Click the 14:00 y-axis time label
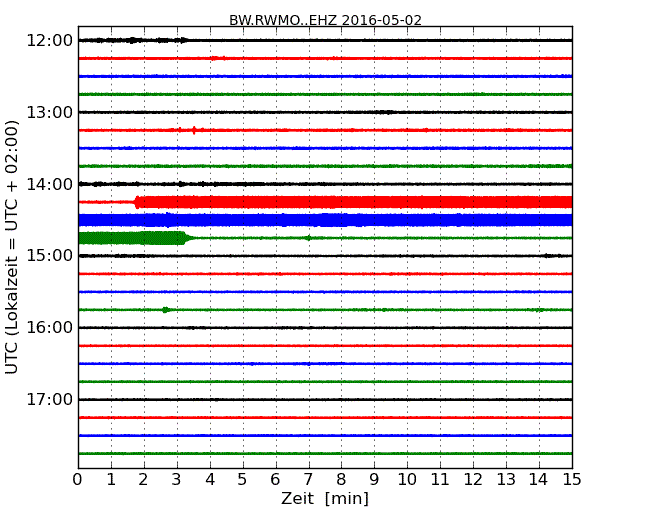The height and width of the screenshot is (520, 650). click(49, 184)
